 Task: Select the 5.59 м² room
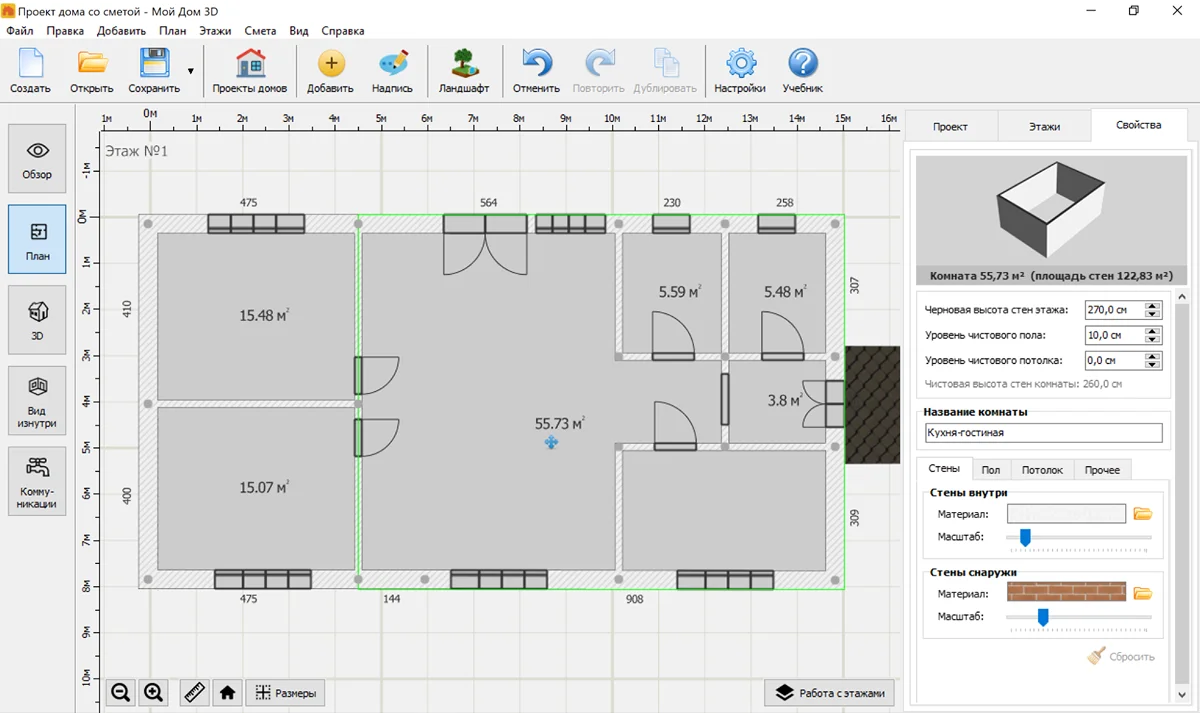pyautogui.click(x=672, y=292)
